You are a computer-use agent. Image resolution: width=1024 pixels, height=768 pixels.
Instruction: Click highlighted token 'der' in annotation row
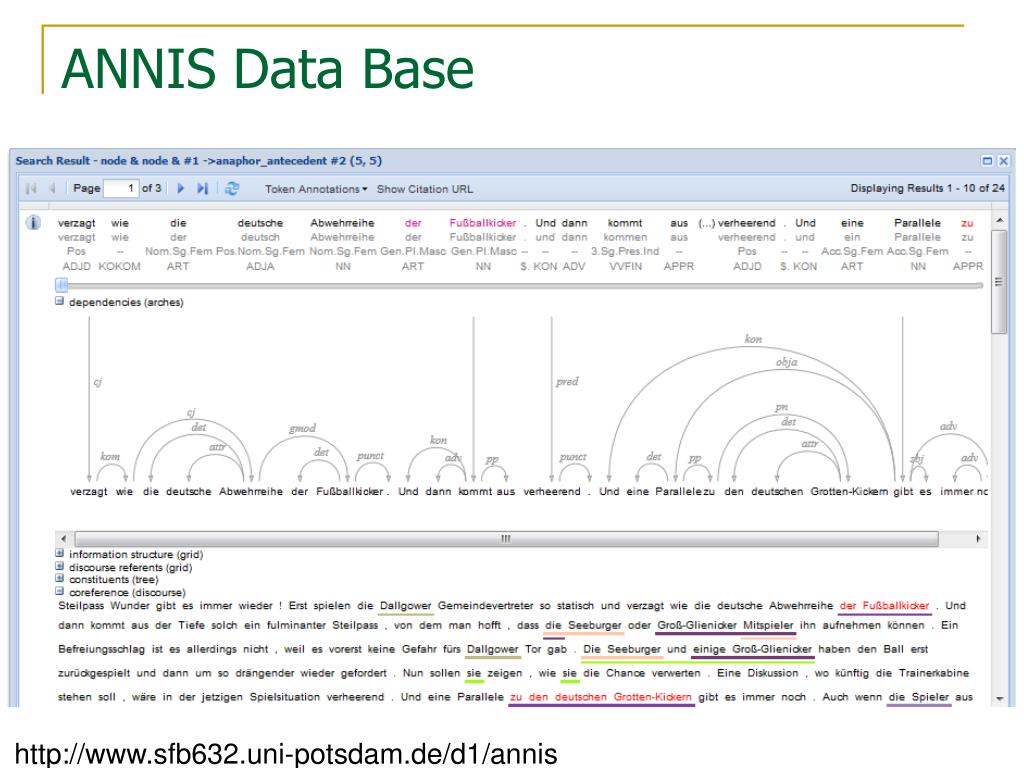point(413,223)
